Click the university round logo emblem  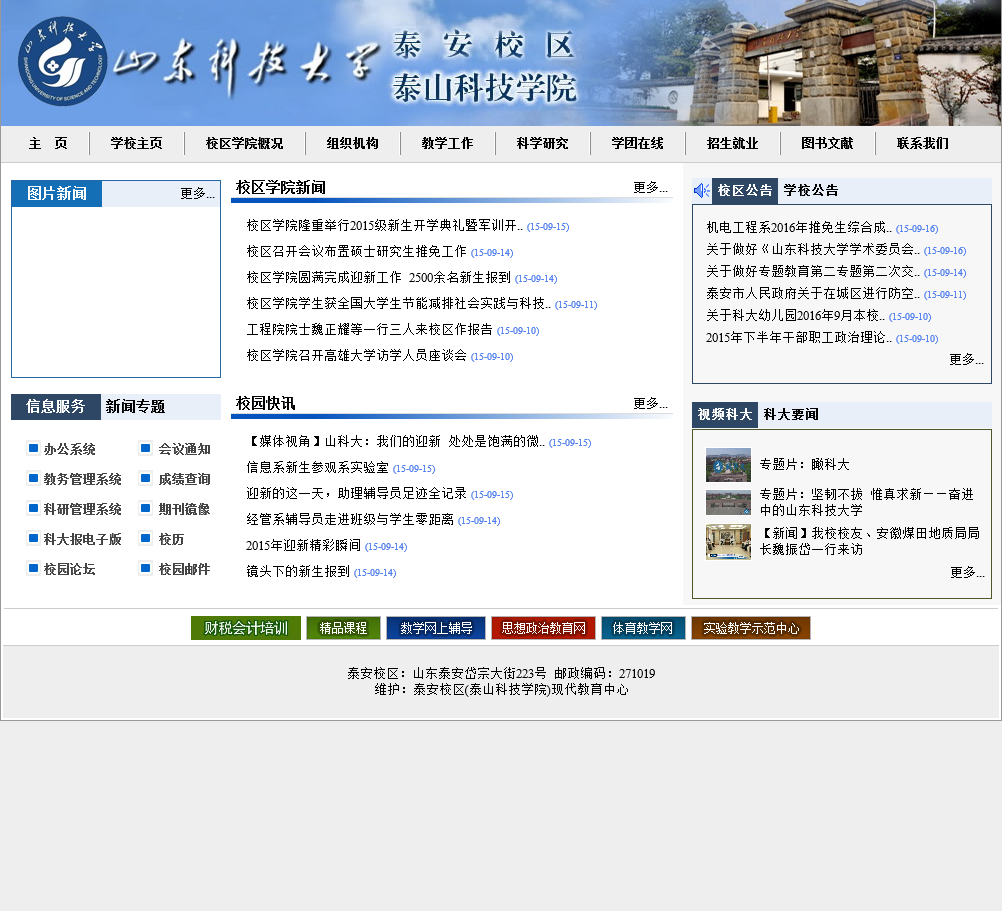pos(62,61)
